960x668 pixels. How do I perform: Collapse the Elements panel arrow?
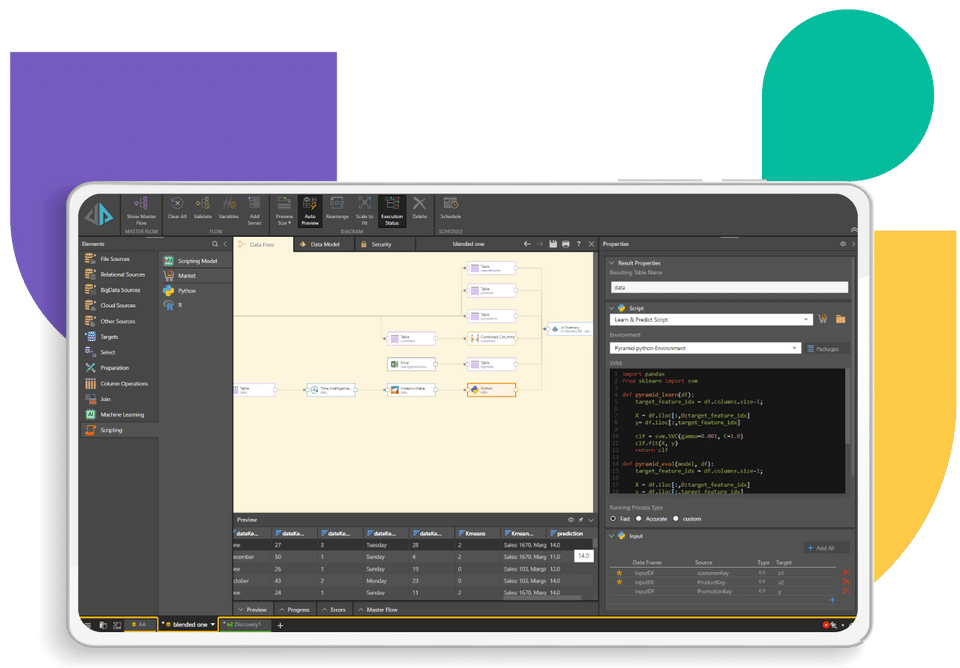(x=225, y=244)
